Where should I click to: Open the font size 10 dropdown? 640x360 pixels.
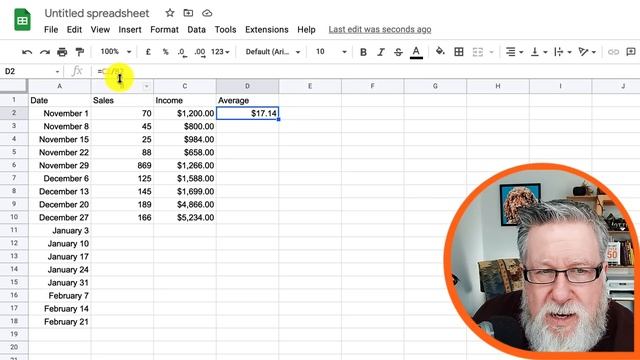coord(331,52)
